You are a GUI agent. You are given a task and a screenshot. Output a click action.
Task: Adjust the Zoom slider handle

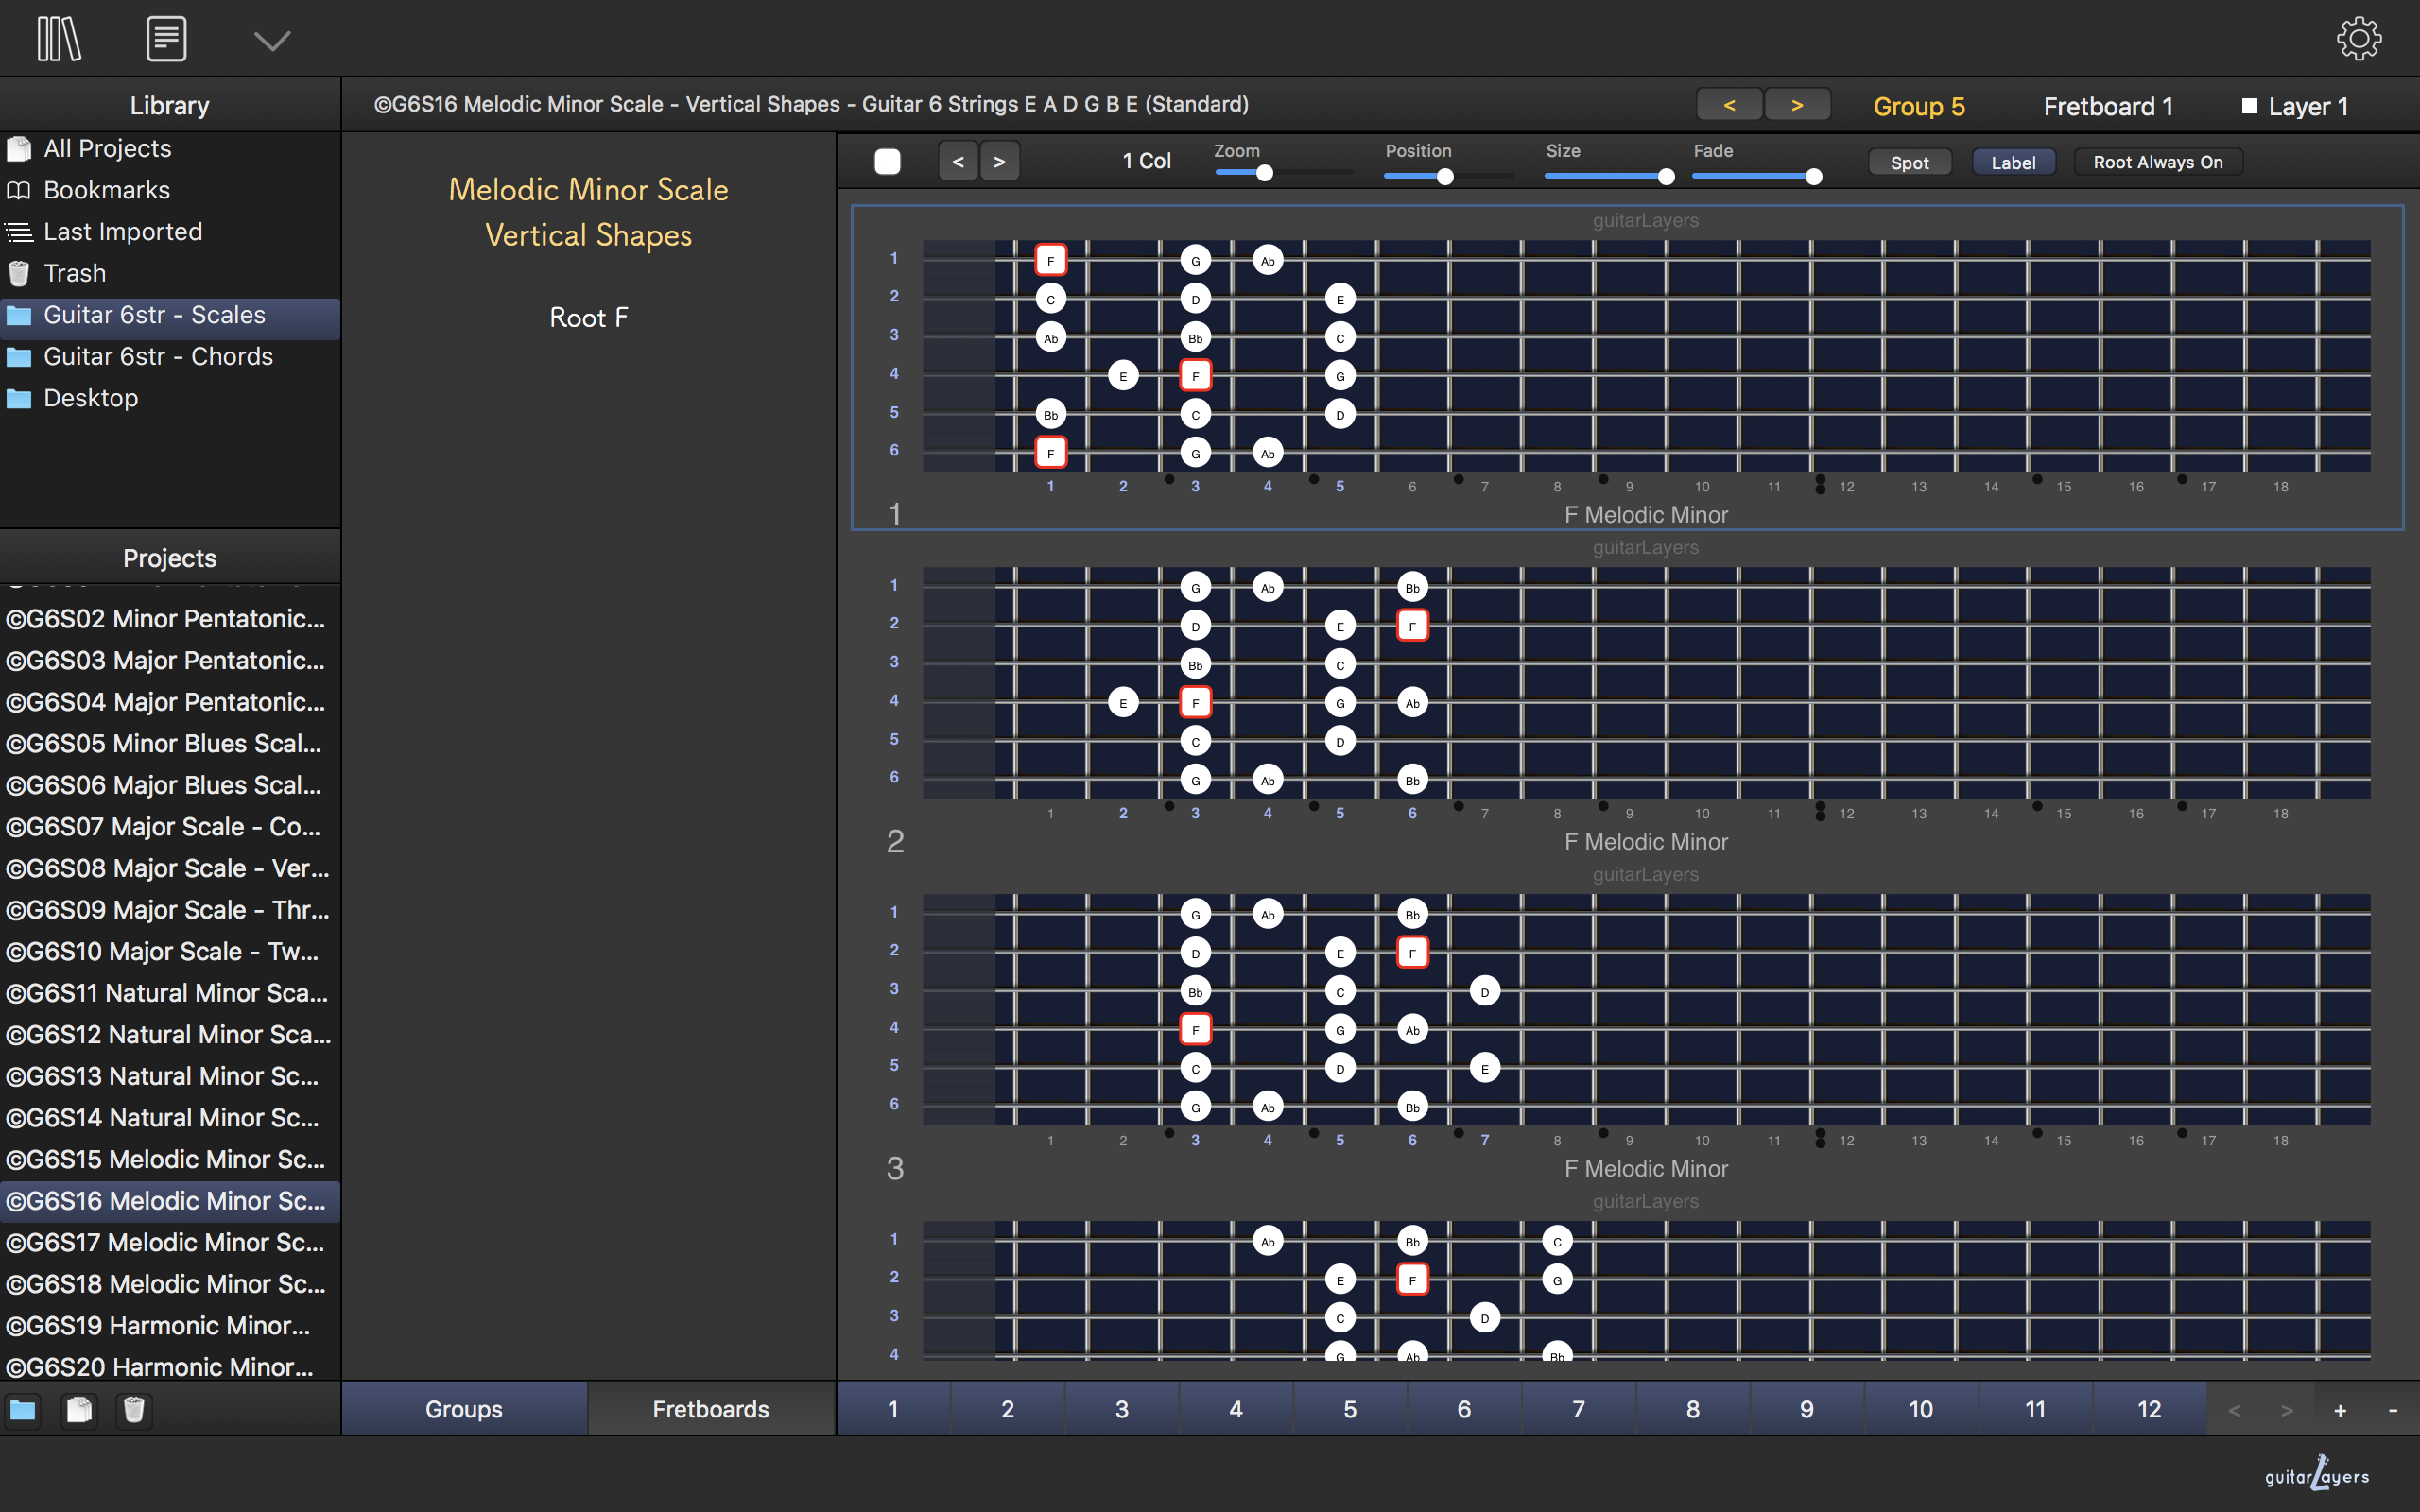(1264, 174)
